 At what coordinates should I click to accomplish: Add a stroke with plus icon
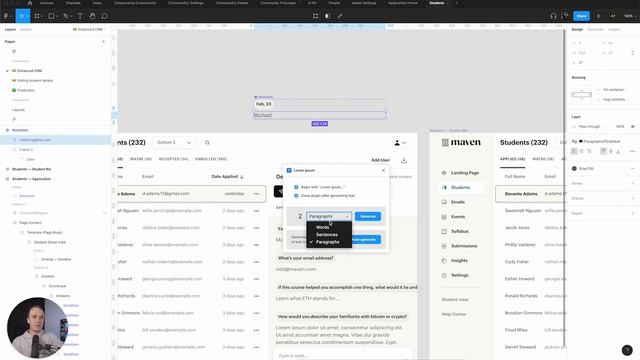point(633,184)
